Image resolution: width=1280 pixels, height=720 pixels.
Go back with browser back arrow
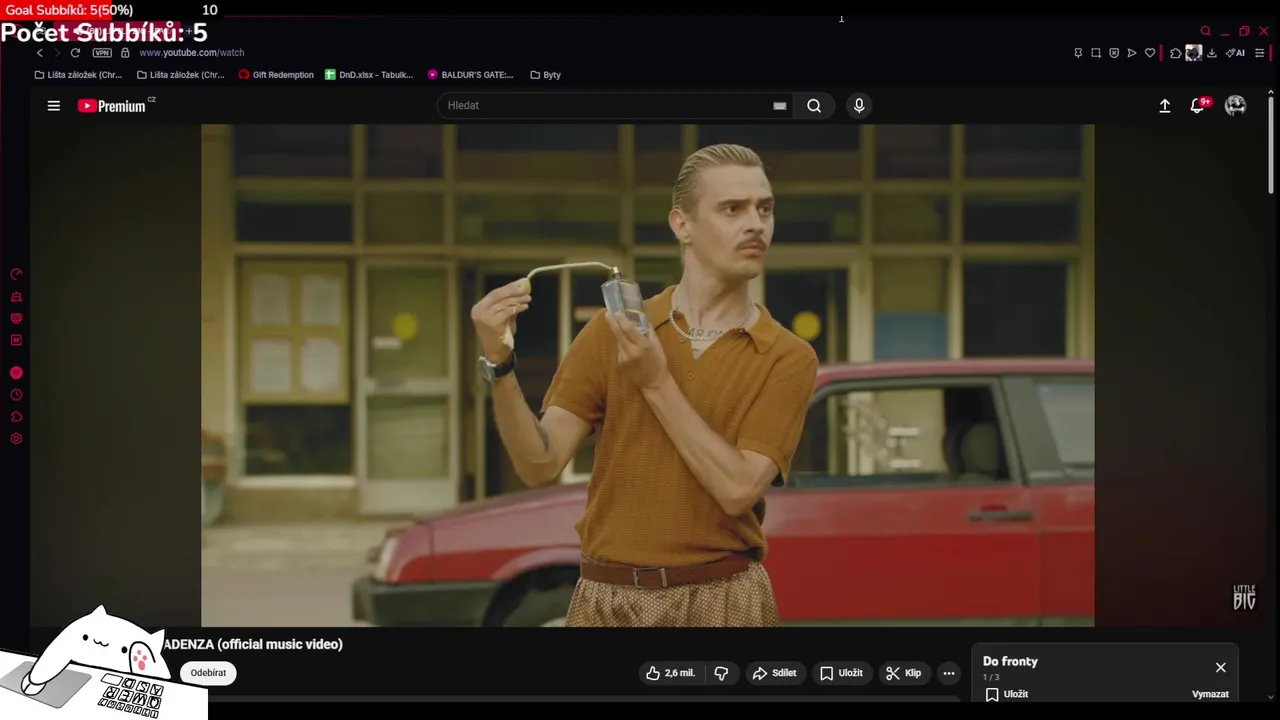pos(39,53)
